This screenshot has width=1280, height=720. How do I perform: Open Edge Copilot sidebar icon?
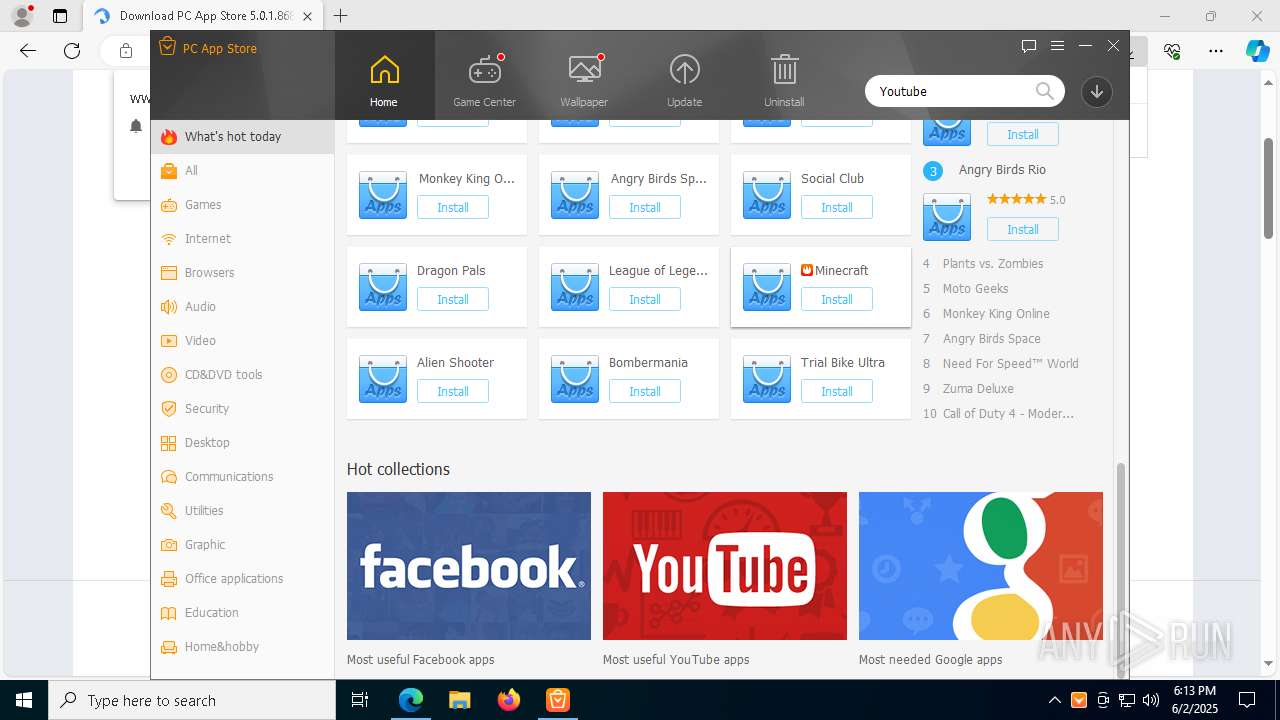pos(1257,51)
